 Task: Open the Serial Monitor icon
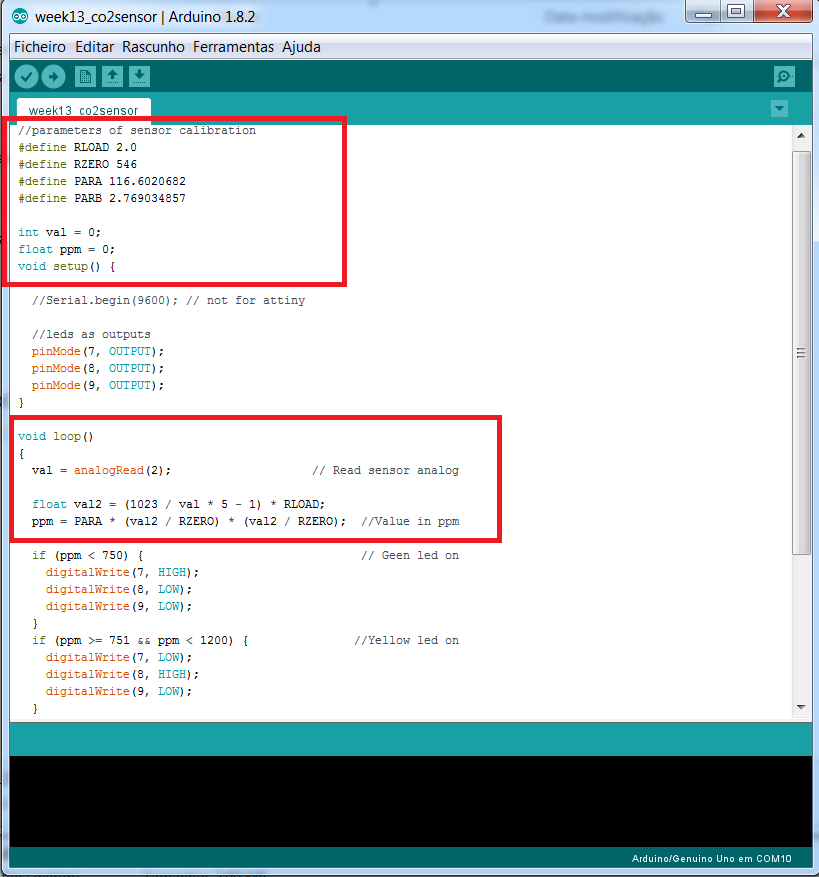(x=784, y=77)
